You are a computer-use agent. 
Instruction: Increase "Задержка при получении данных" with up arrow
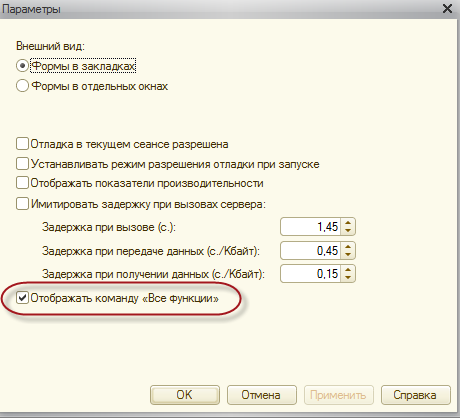[x=348, y=270]
